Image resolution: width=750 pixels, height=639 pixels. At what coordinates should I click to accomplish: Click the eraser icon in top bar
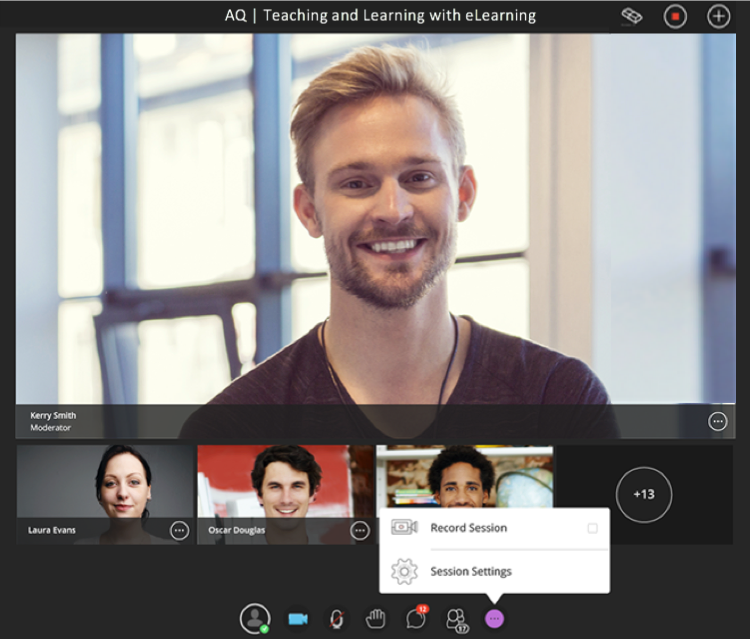click(631, 16)
